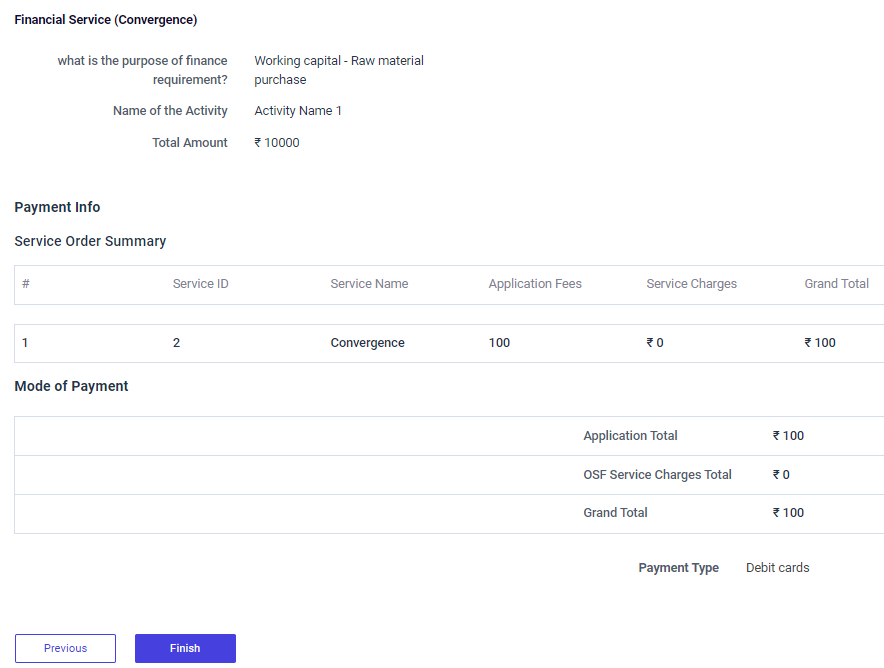Go back with the Previous button
Image resolution: width=884 pixels, height=668 pixels.
click(x=65, y=648)
